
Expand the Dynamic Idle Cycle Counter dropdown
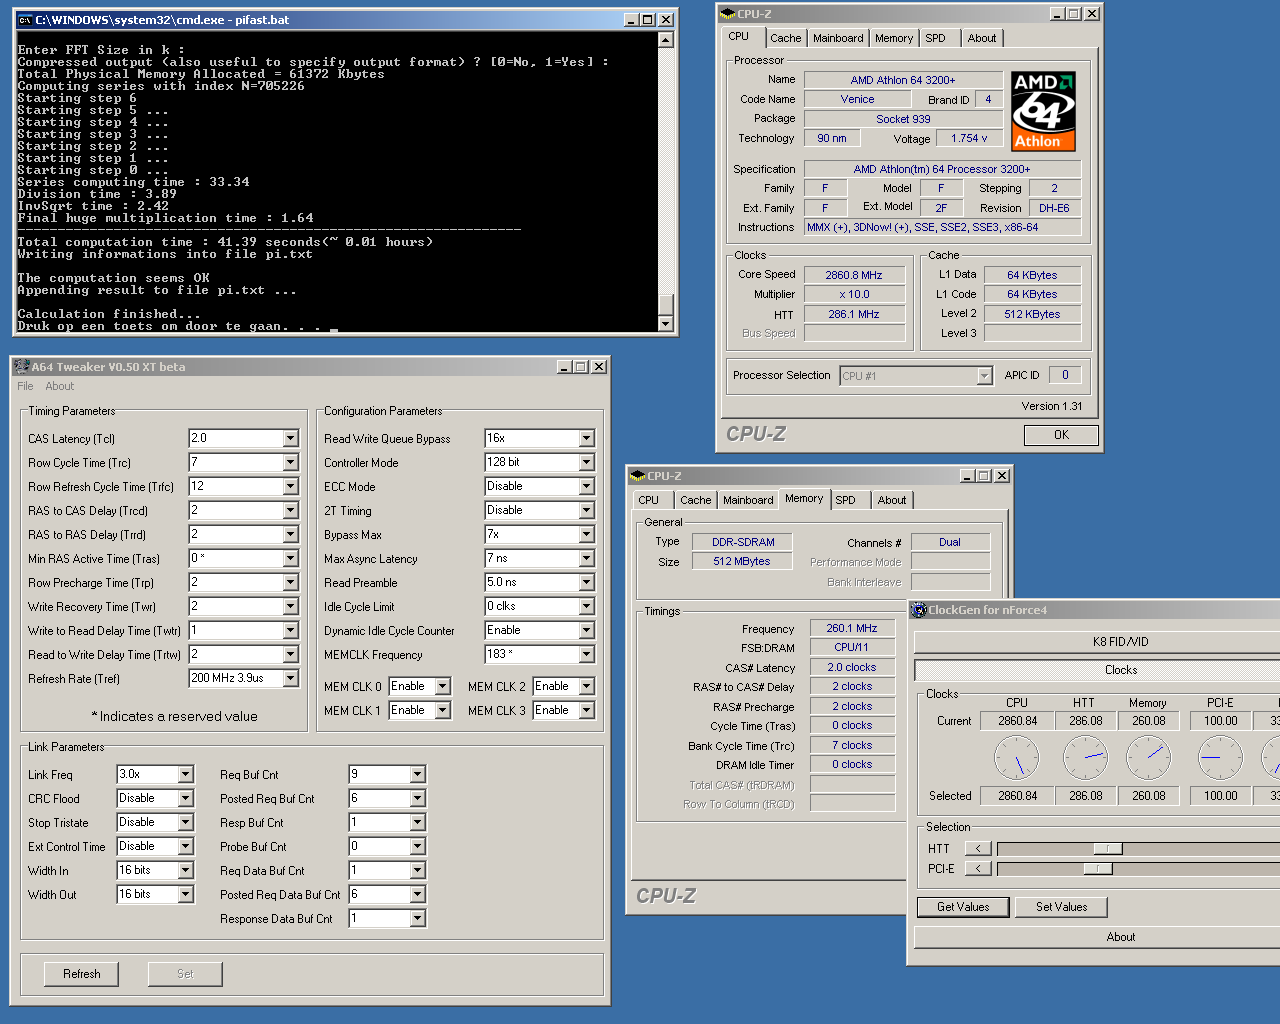tap(586, 630)
